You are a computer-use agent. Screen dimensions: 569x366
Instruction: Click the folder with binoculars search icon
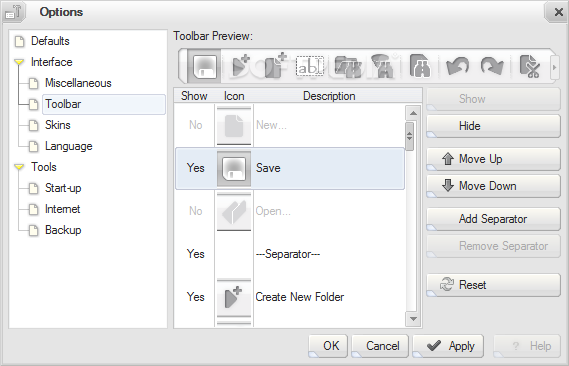click(x=348, y=66)
